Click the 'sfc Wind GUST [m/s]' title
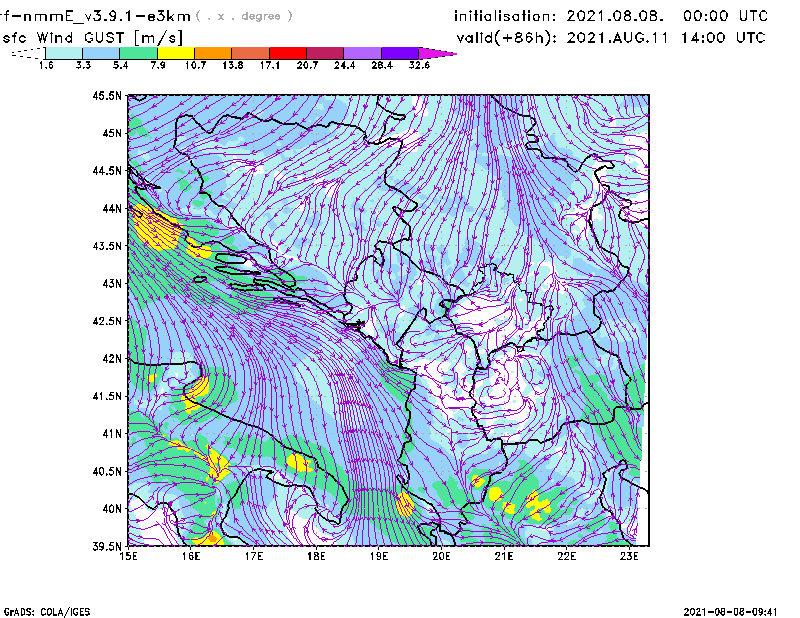 [92, 38]
